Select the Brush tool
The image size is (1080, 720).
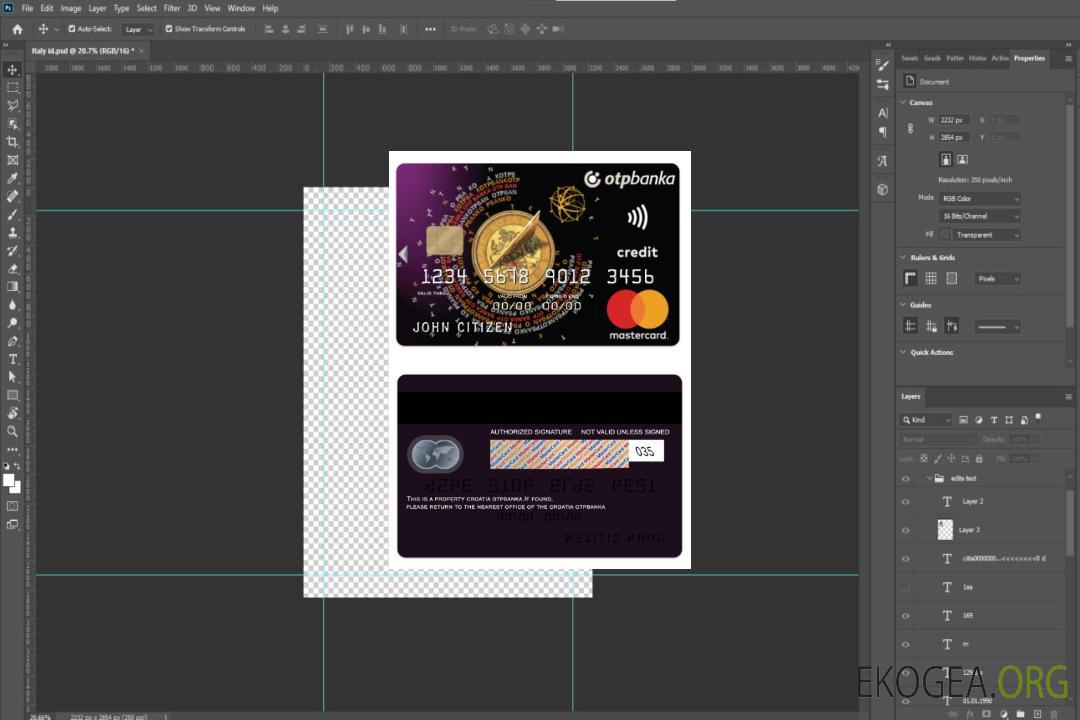pyautogui.click(x=12, y=214)
